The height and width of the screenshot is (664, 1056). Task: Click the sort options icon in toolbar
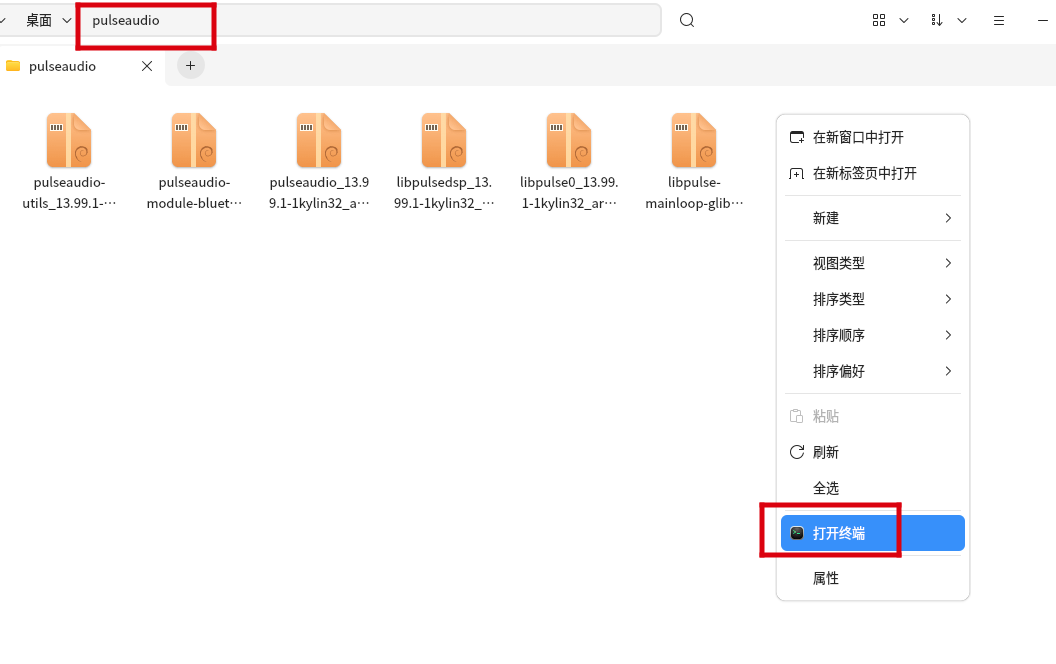(x=937, y=19)
